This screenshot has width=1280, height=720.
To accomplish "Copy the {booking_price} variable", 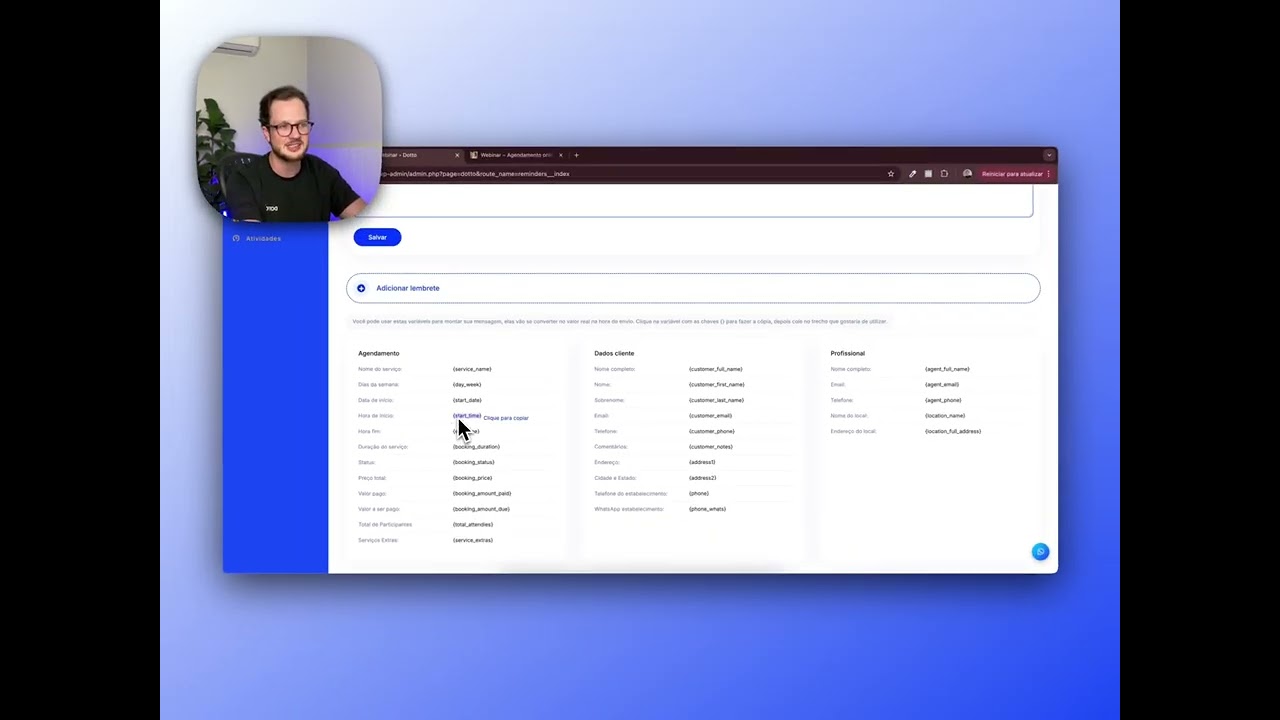I will 472,478.
